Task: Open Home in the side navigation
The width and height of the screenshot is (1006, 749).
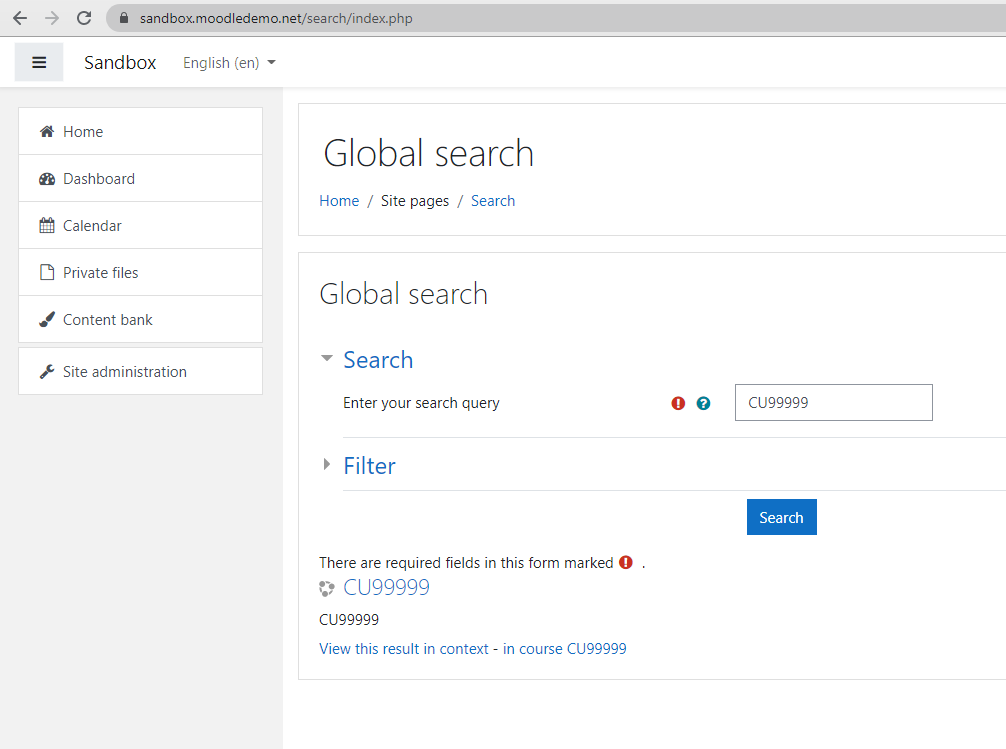Action: pos(141,132)
